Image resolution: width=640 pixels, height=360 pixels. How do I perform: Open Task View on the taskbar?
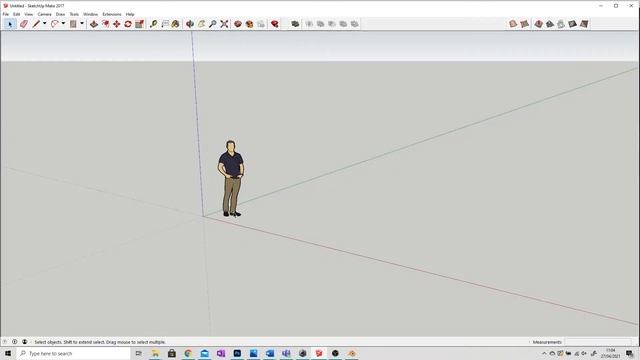coord(138,353)
